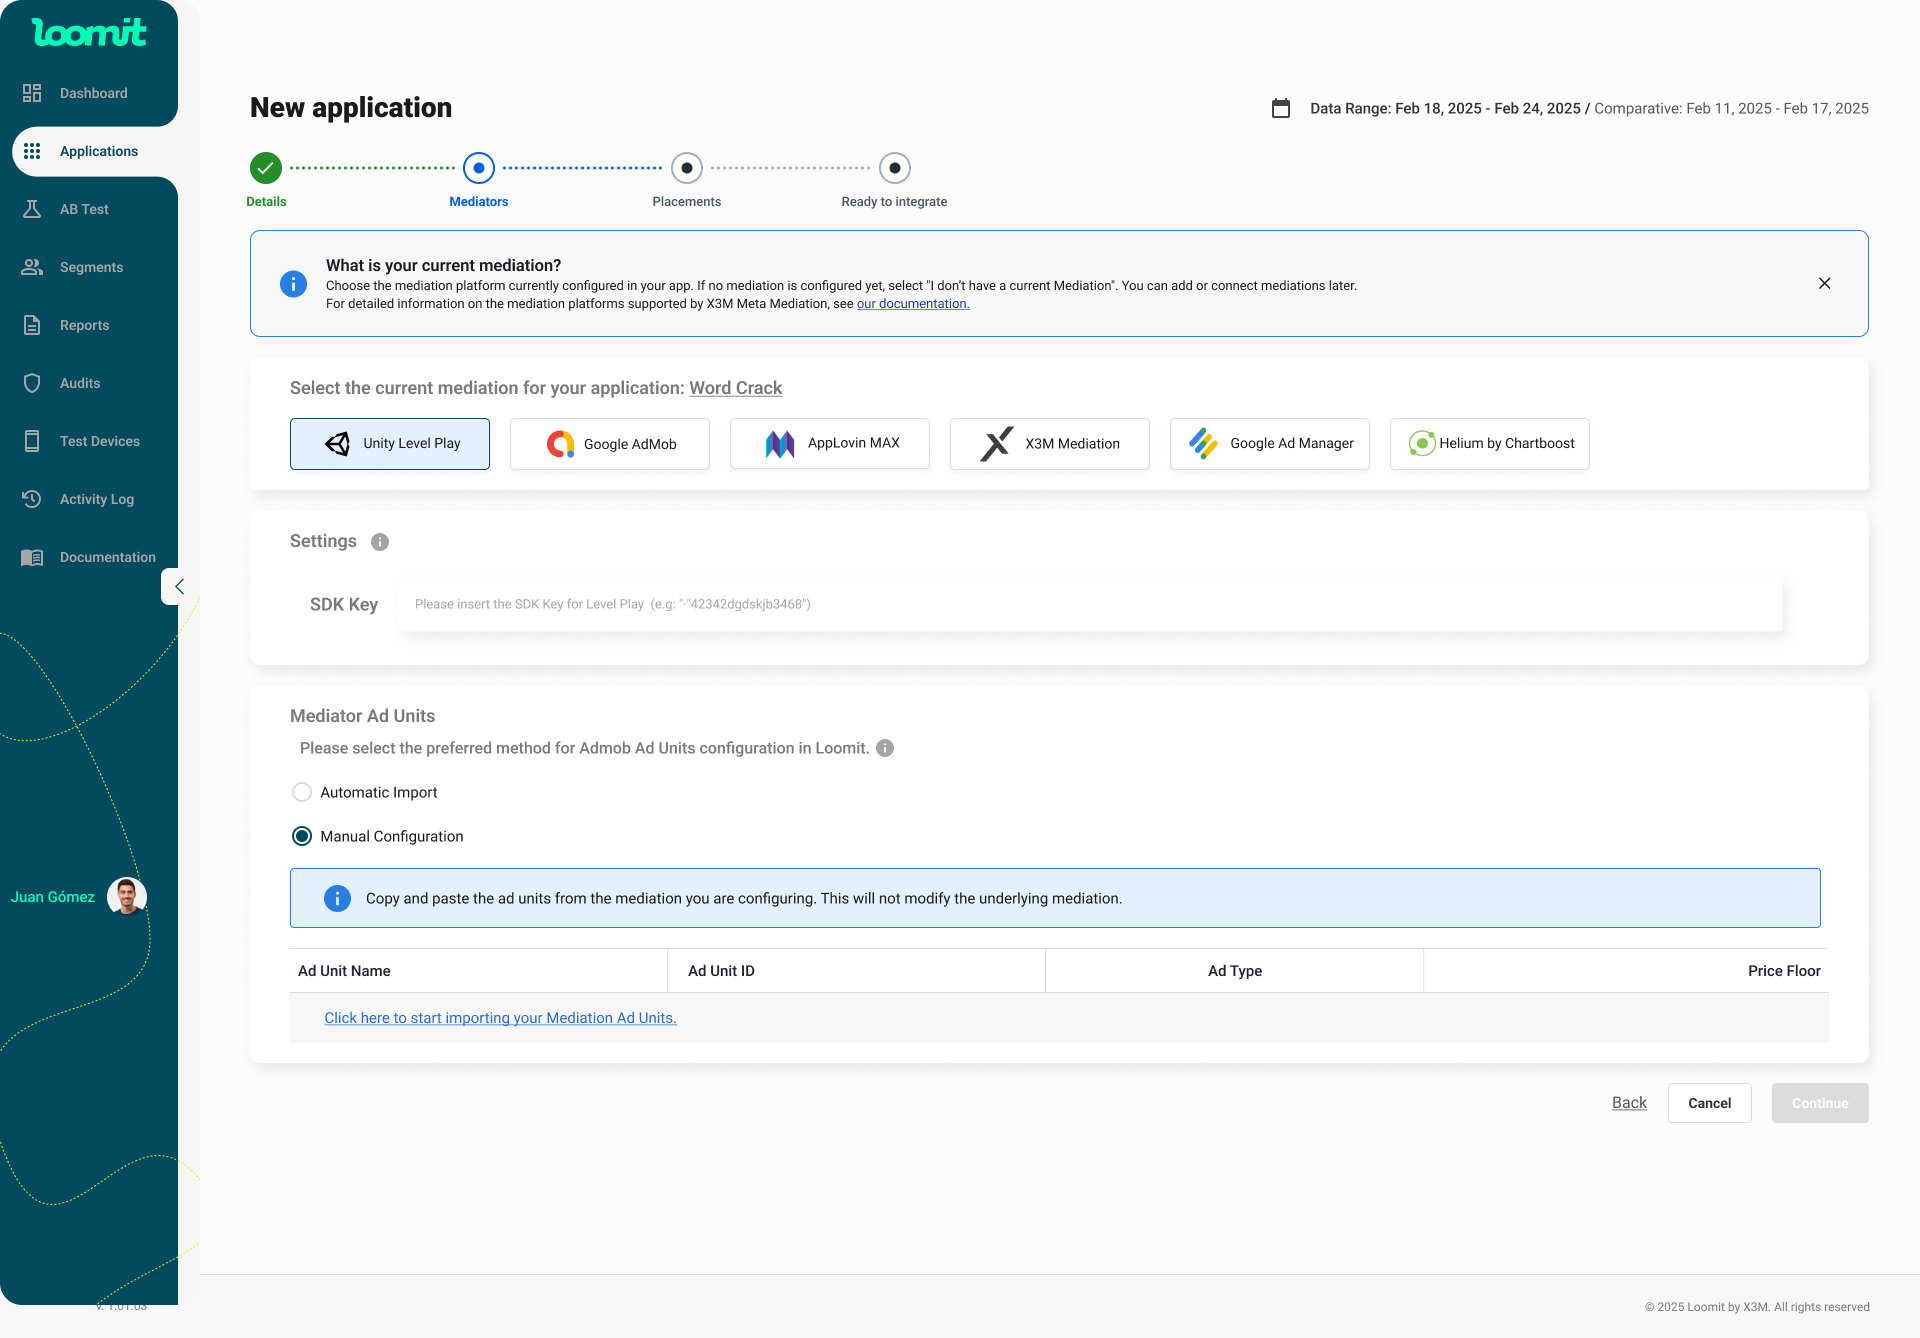This screenshot has width=1920, height=1338.
Task: Click the Comparative date range text
Action: click(x=1731, y=108)
